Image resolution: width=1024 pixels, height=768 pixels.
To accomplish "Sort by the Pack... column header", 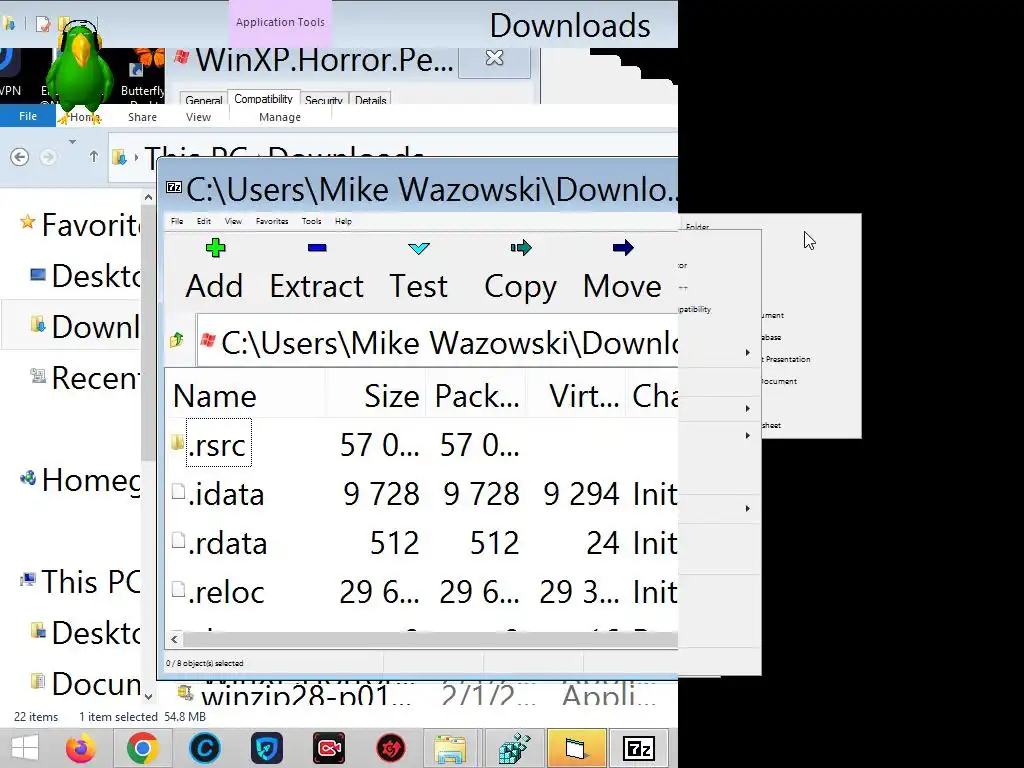I will (476, 396).
